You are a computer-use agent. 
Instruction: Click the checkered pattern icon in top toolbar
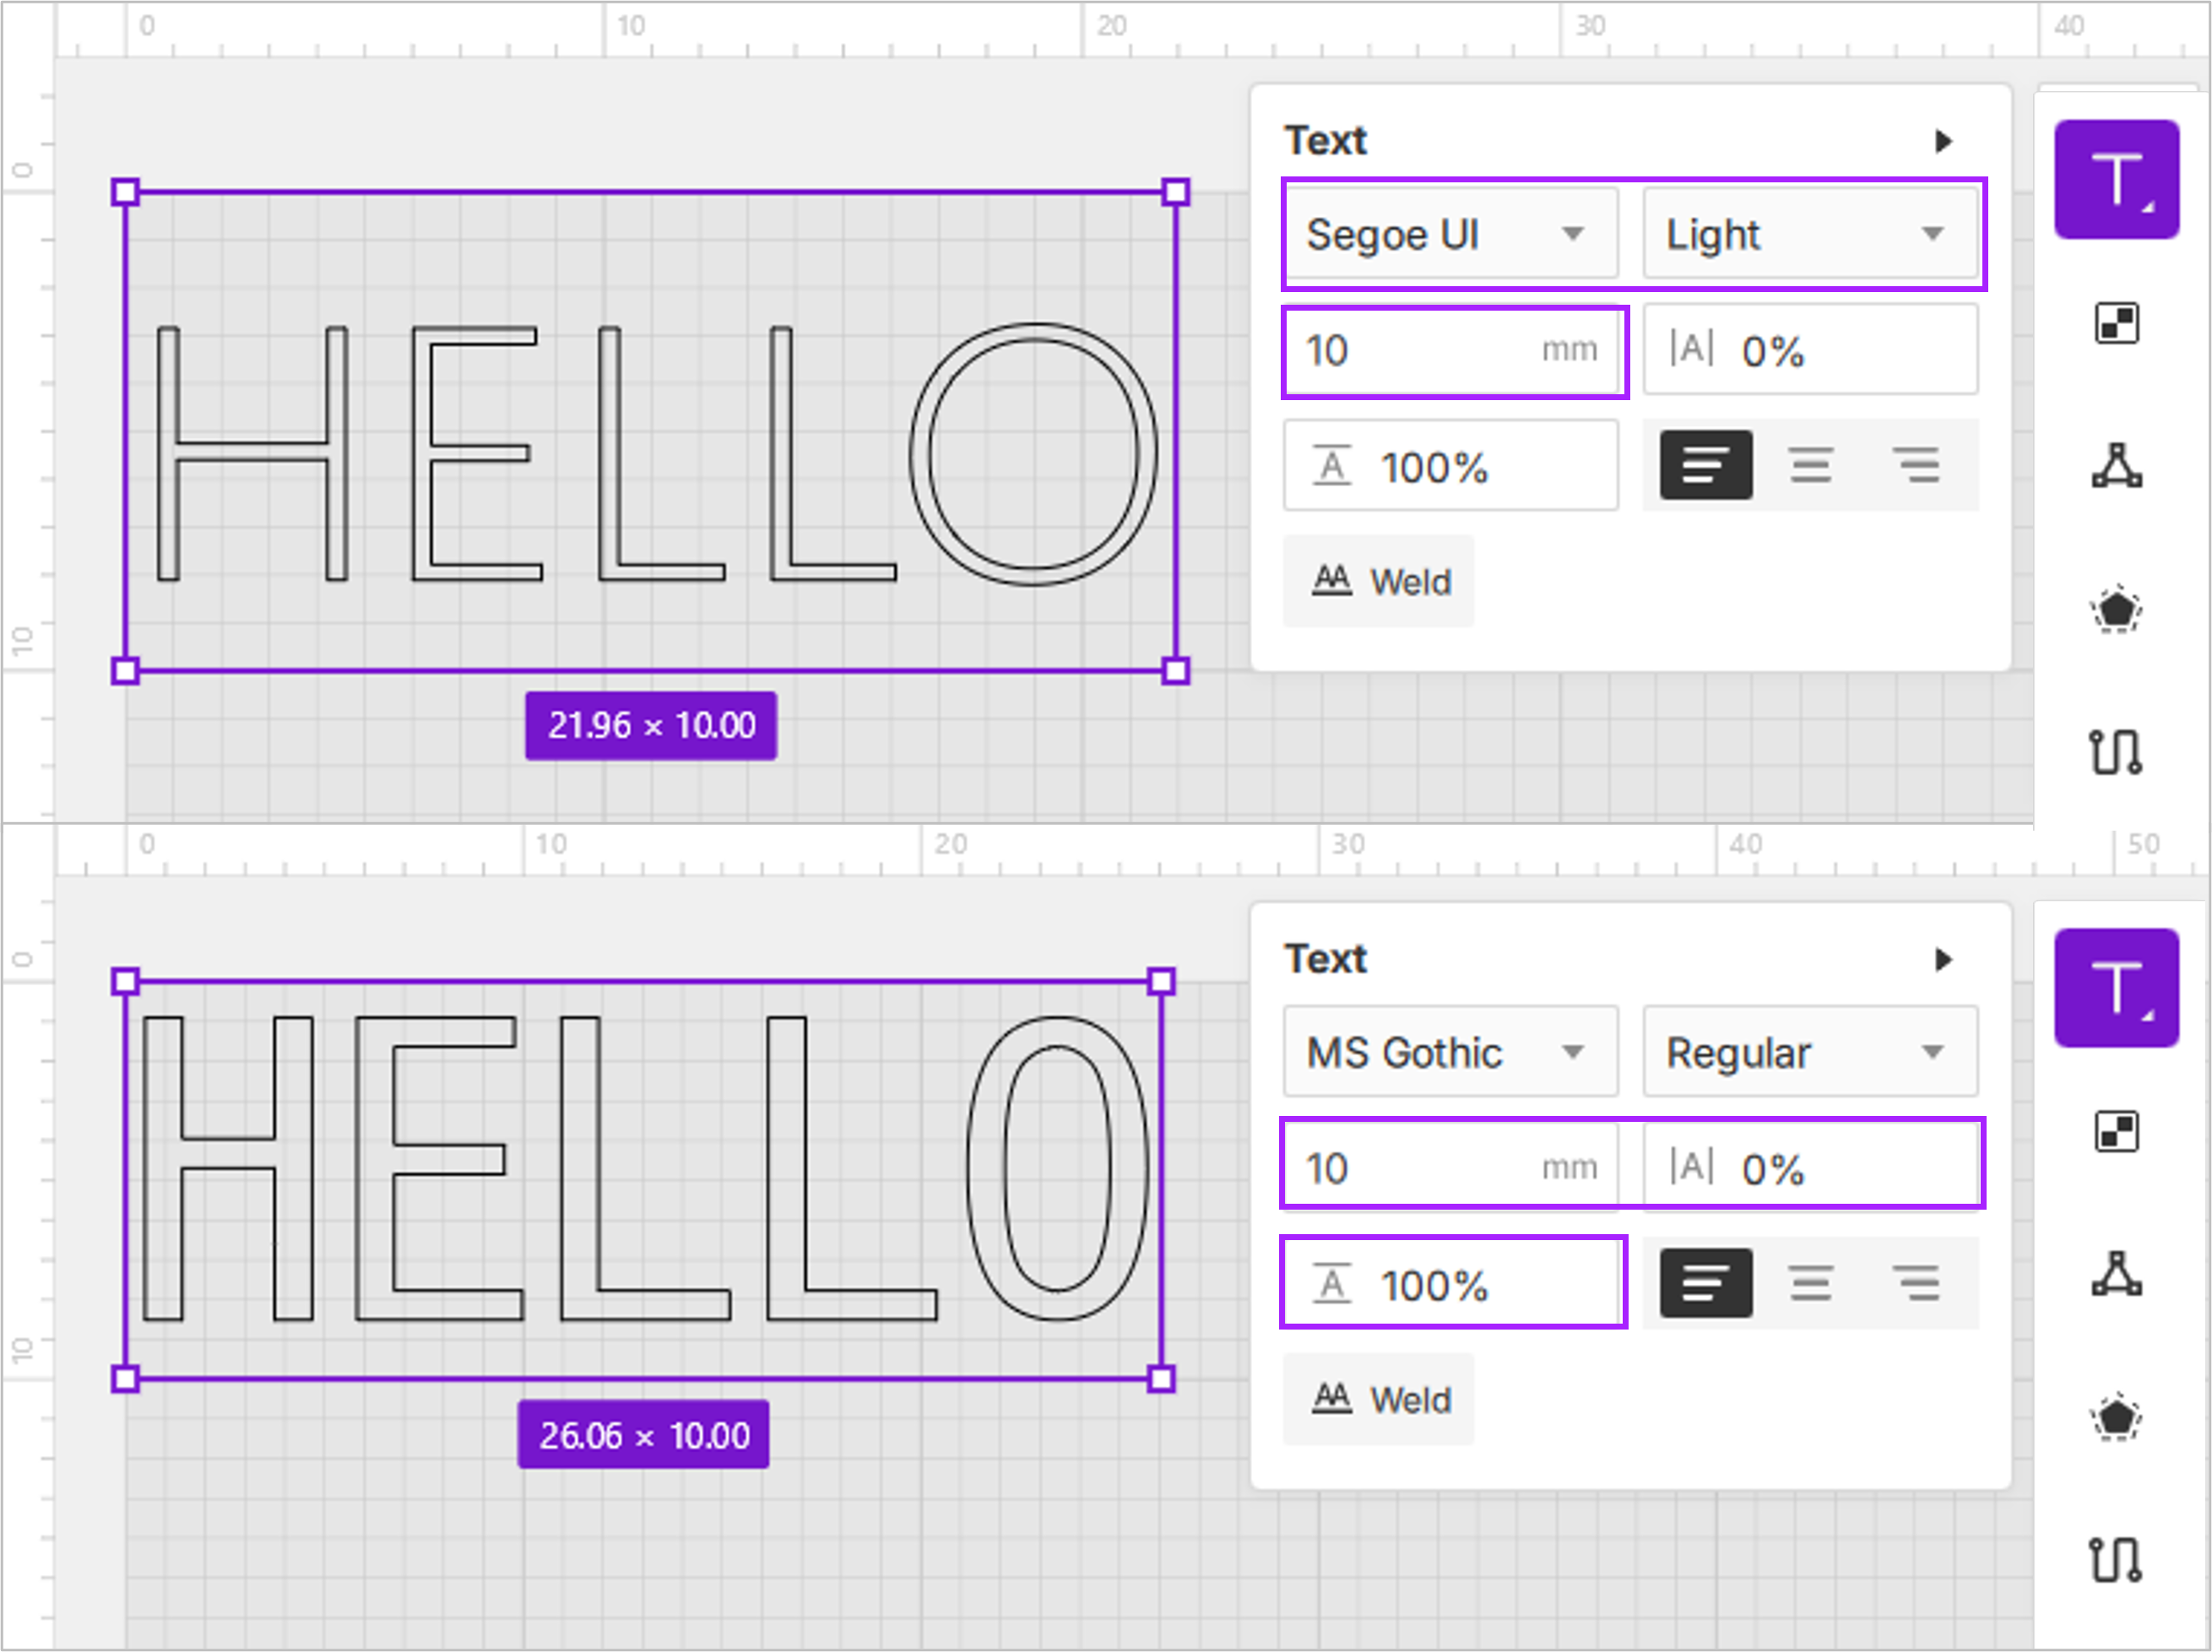coord(2116,323)
